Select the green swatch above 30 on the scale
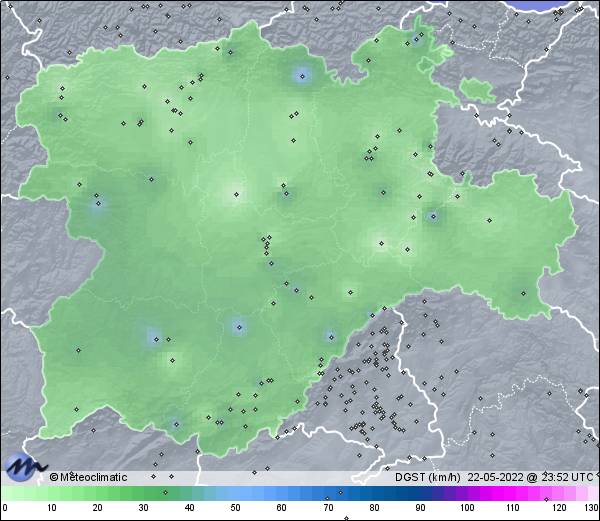This screenshot has width=600, height=521. [143, 494]
